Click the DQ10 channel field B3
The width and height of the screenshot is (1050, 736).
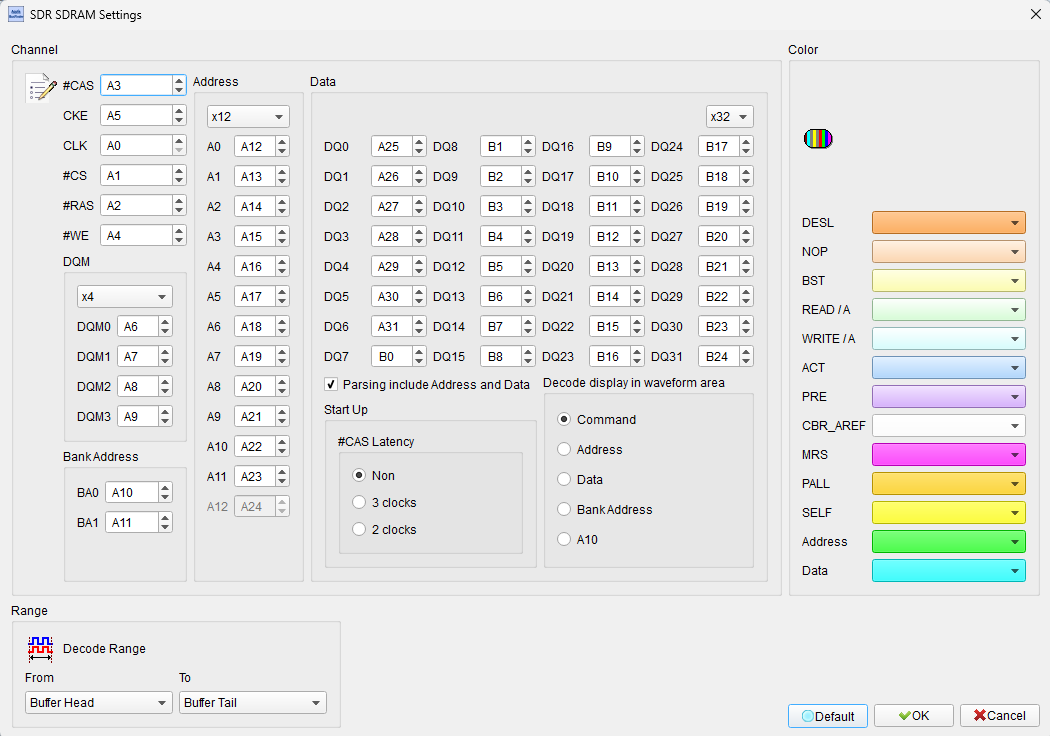tap(501, 206)
